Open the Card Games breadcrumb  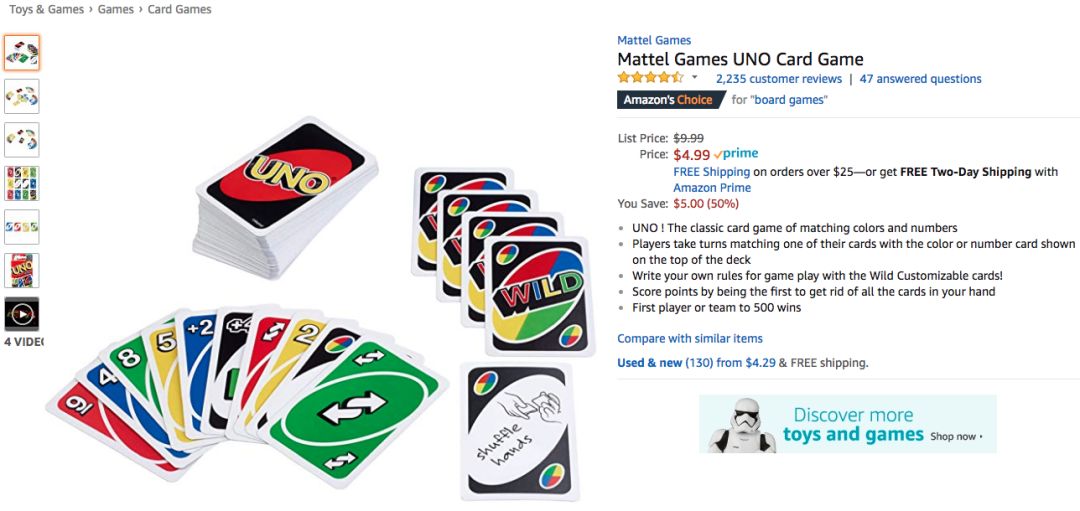coord(180,10)
